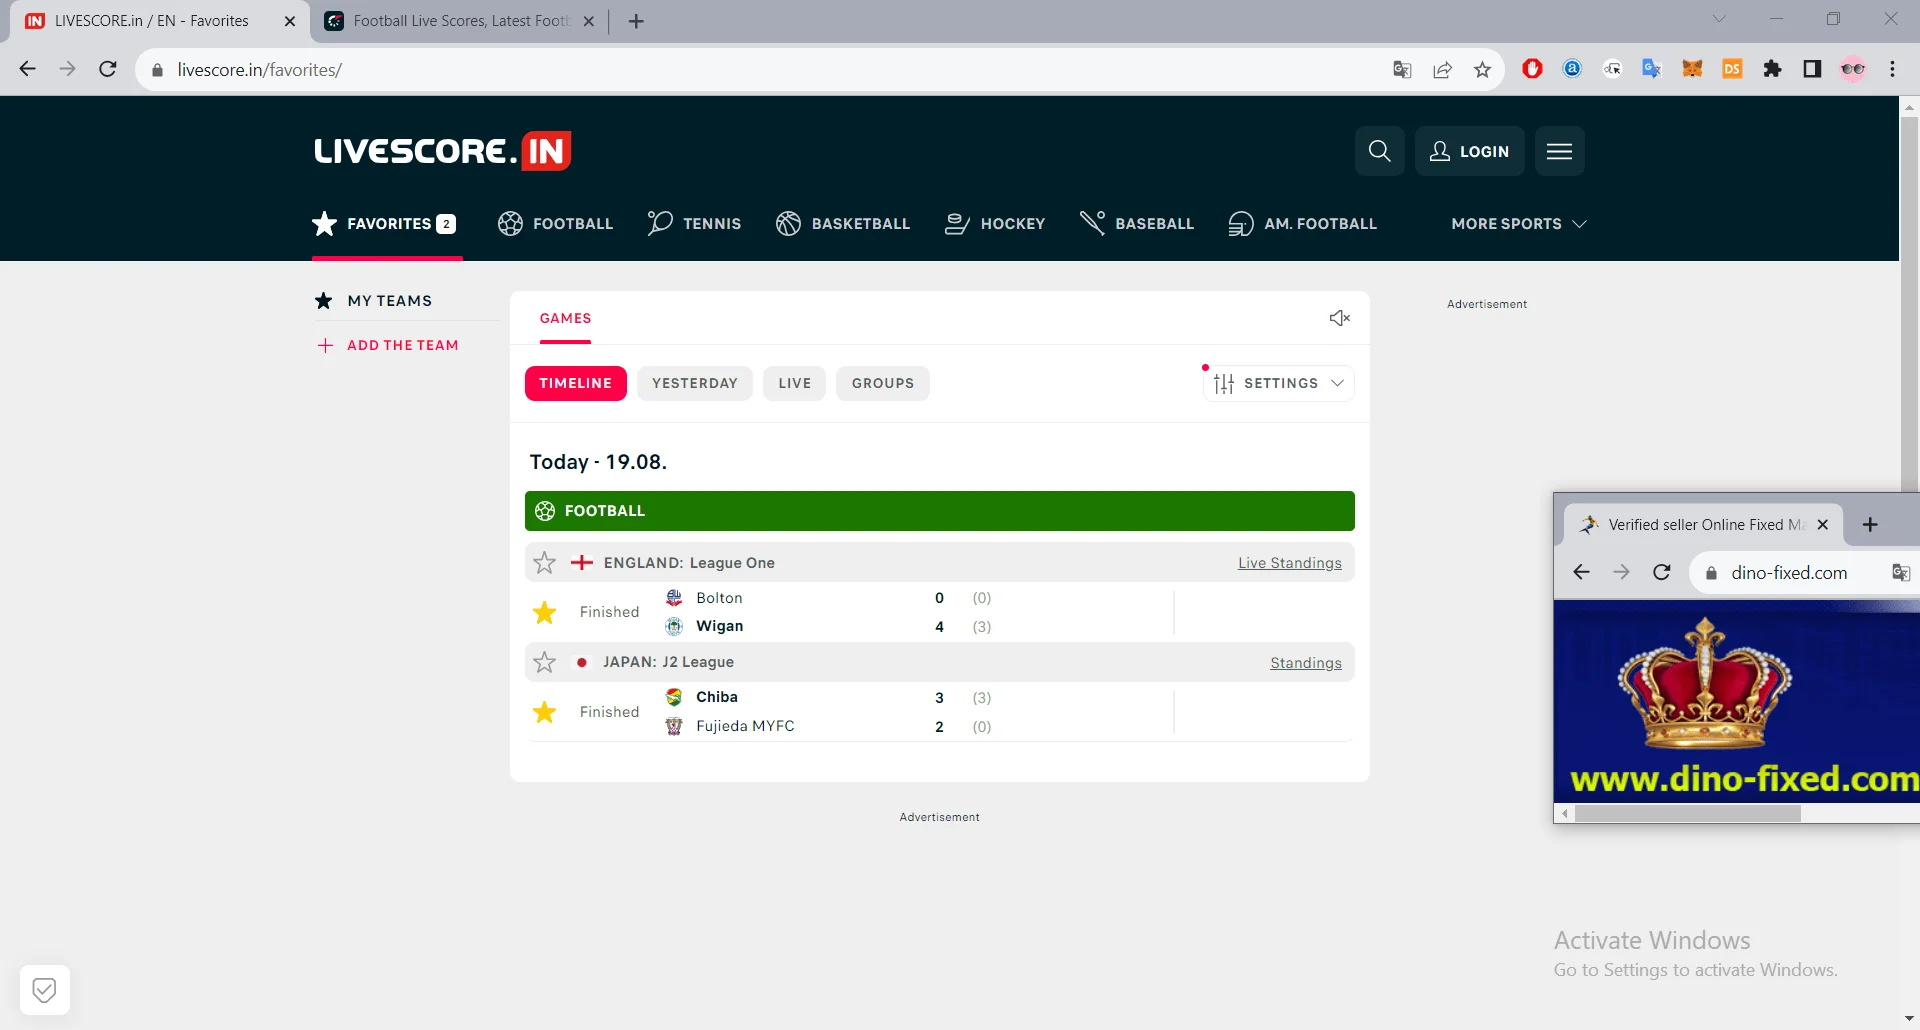Open the hamburger menu next to Login
The height and width of the screenshot is (1030, 1920).
coord(1559,151)
